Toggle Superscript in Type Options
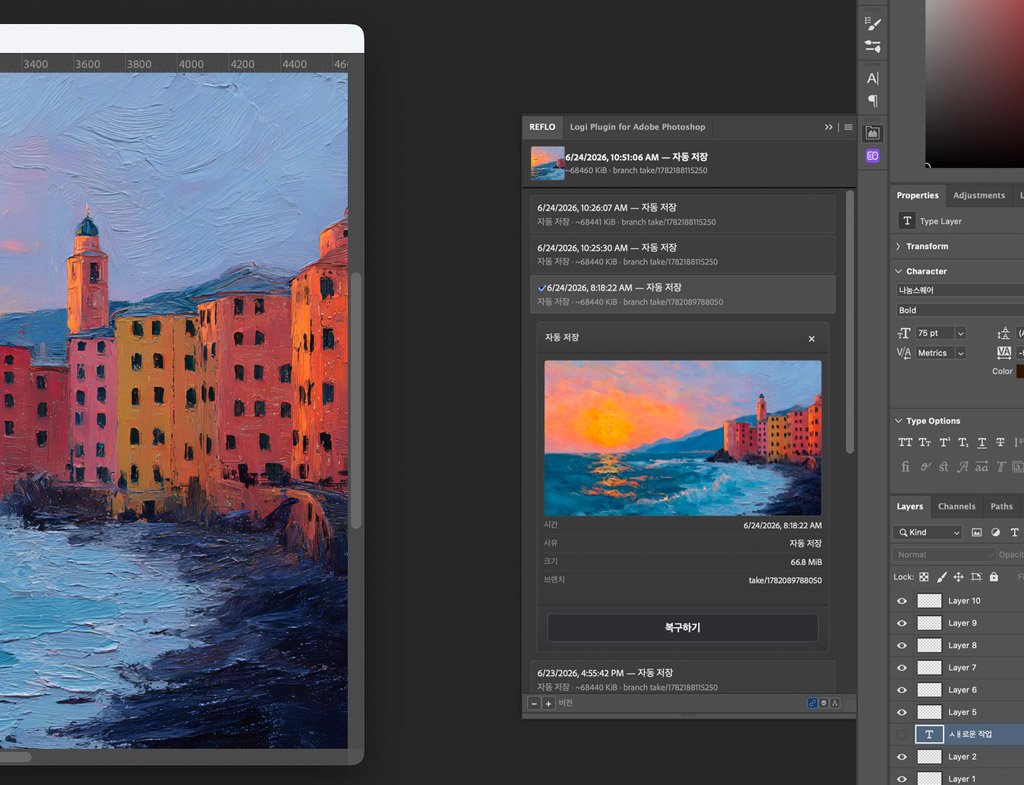Viewport: 1024px width, 785px height. click(x=944, y=443)
